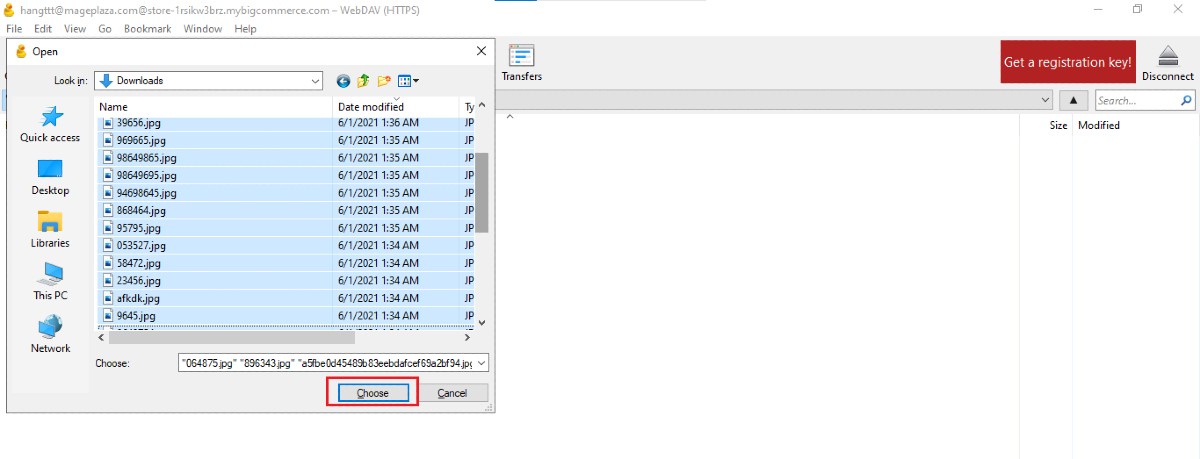Click Get a registration key button
The width and height of the screenshot is (1200, 459).
point(1067,62)
